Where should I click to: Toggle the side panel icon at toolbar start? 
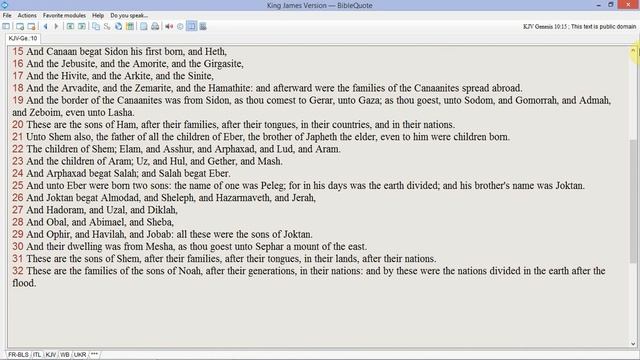pos(6,27)
